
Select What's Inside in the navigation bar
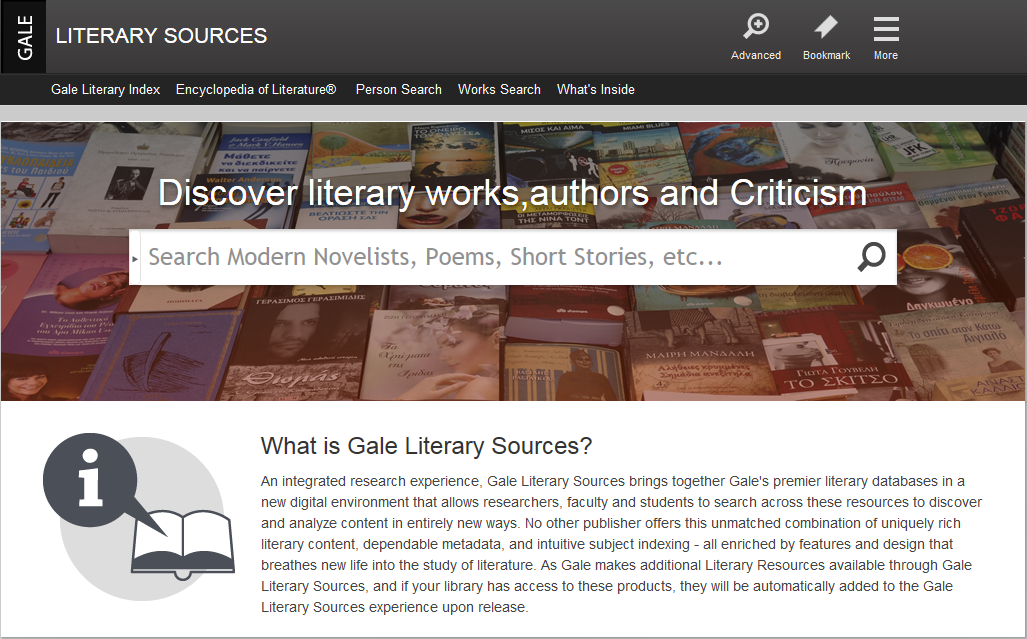(x=595, y=90)
